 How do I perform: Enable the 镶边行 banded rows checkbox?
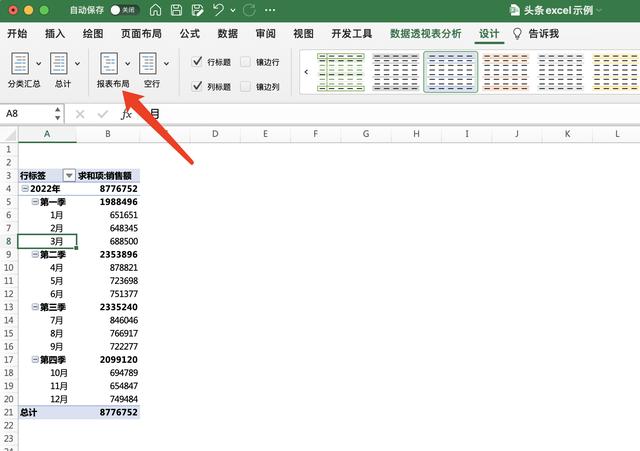pos(246,62)
